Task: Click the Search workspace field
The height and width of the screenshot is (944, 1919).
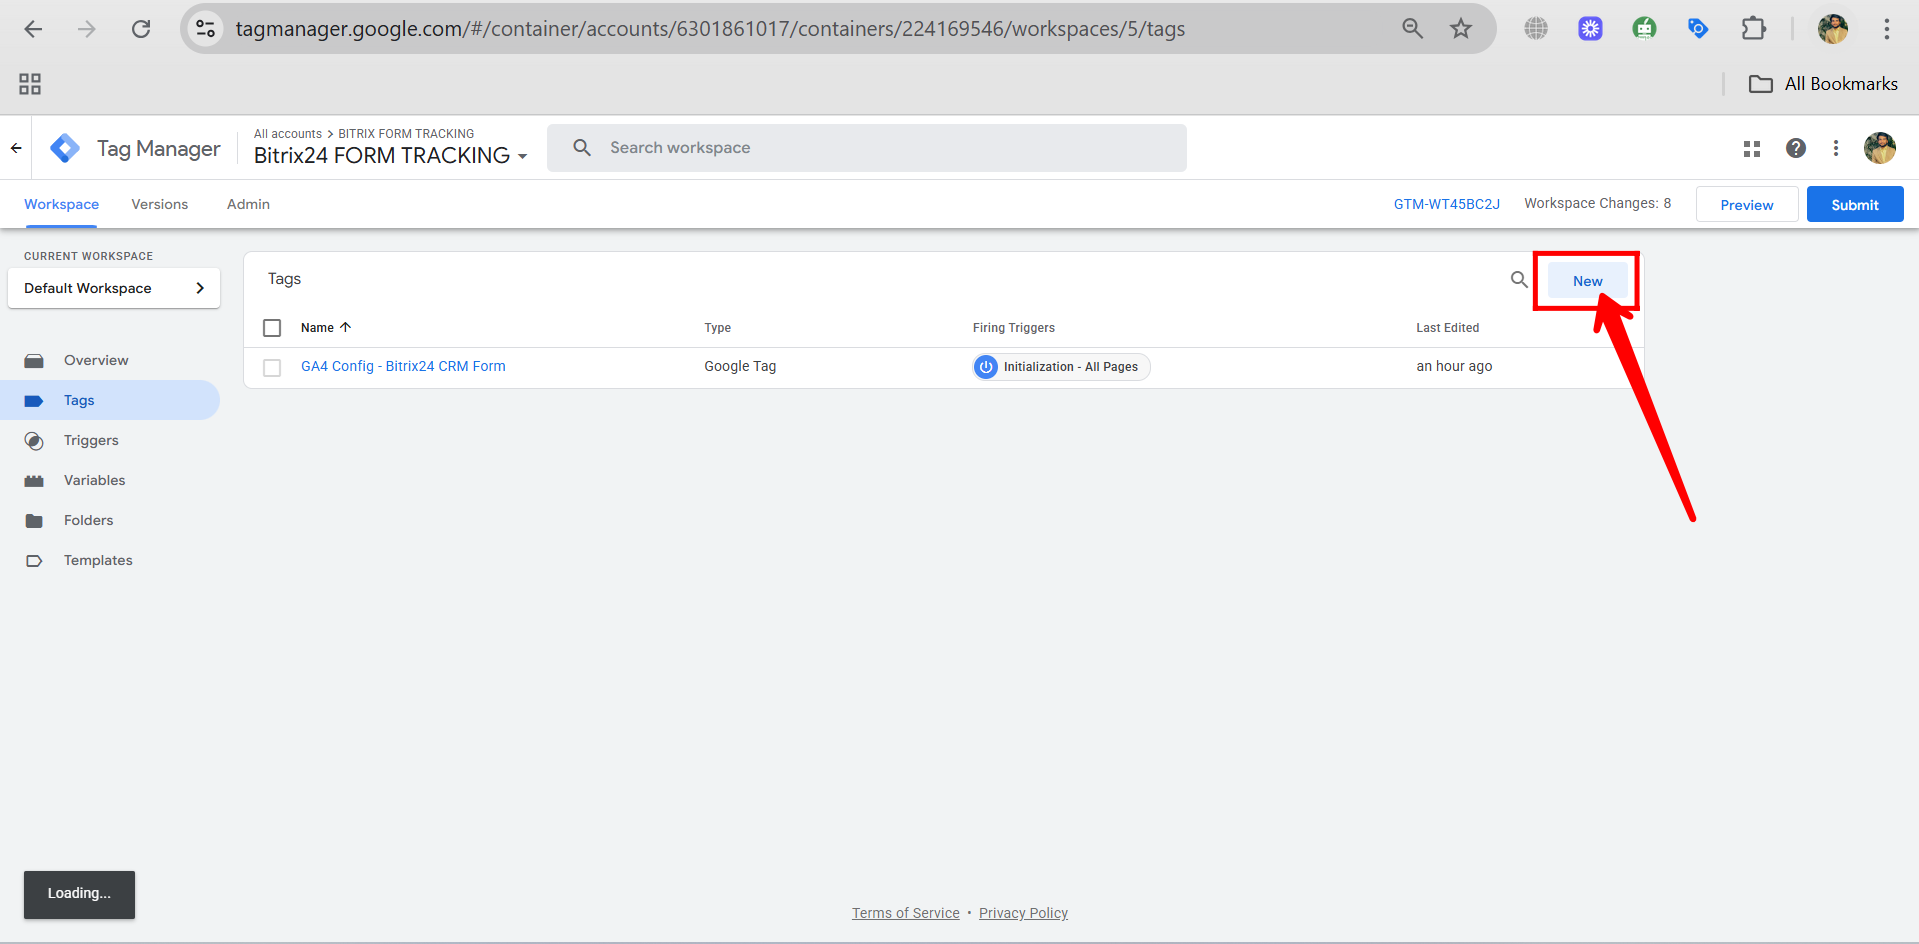Action: coord(867,148)
